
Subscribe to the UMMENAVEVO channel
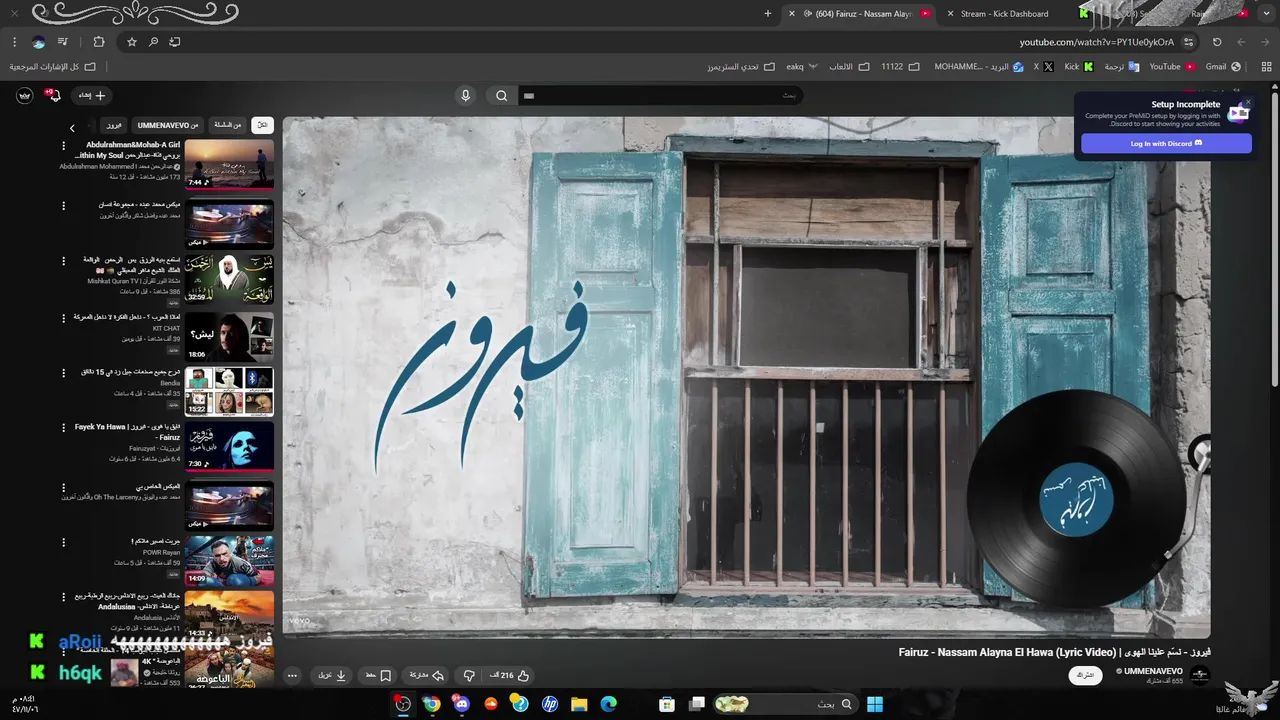tap(1086, 675)
